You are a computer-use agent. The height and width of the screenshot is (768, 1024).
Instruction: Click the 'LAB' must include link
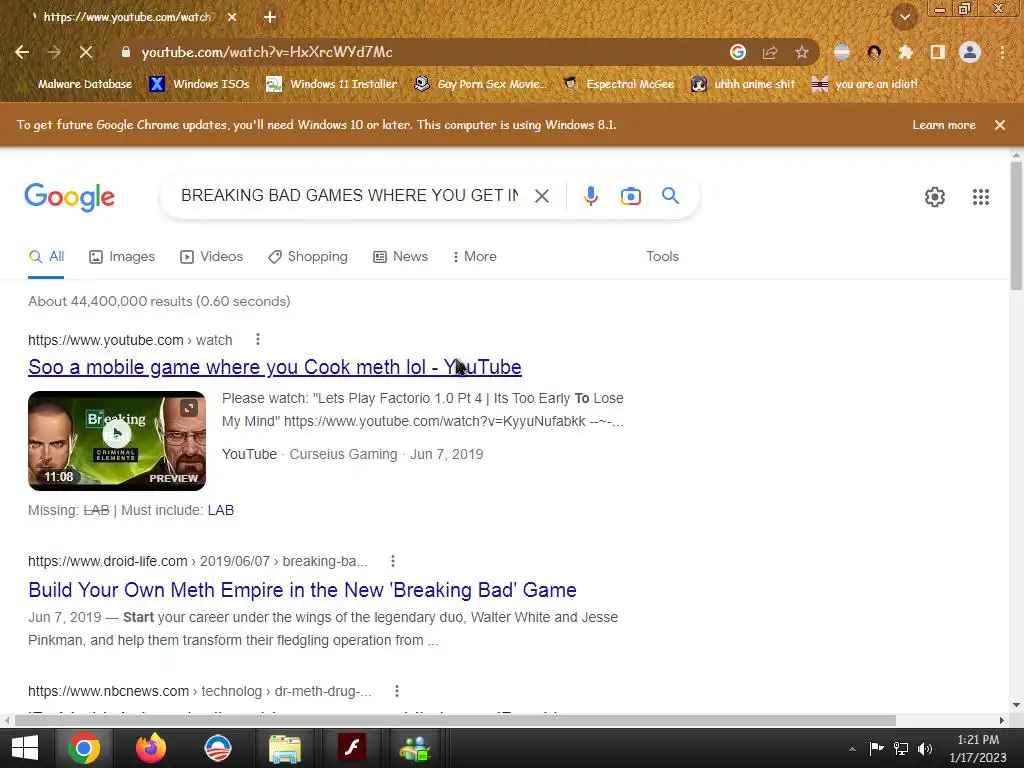point(221,510)
